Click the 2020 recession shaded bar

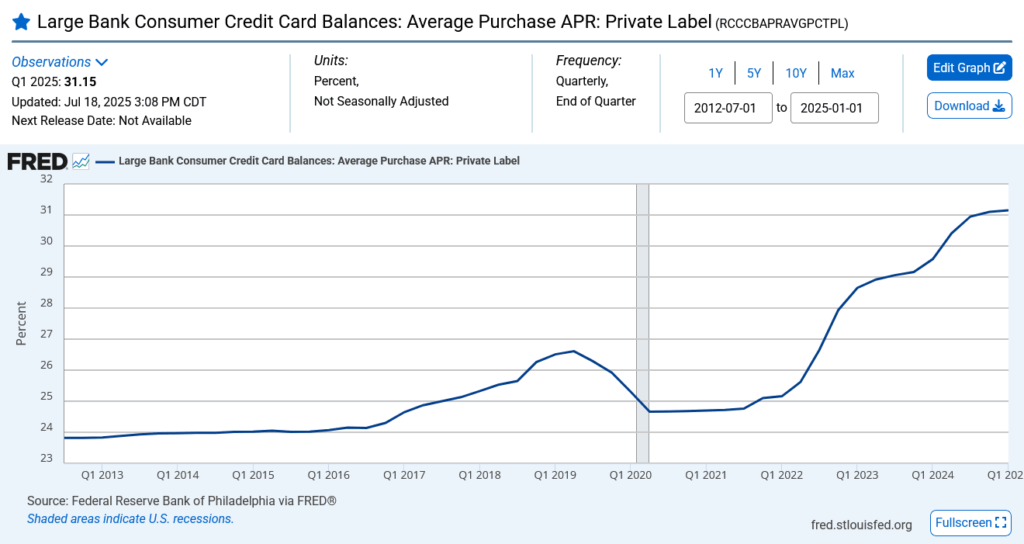pos(643,320)
